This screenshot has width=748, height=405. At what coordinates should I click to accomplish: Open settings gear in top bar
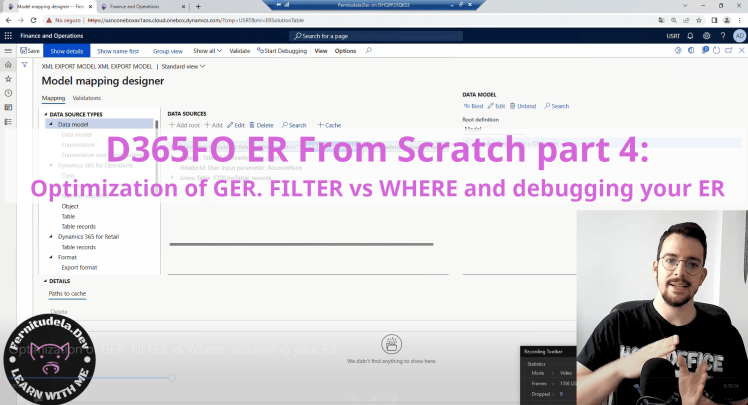[706, 36]
